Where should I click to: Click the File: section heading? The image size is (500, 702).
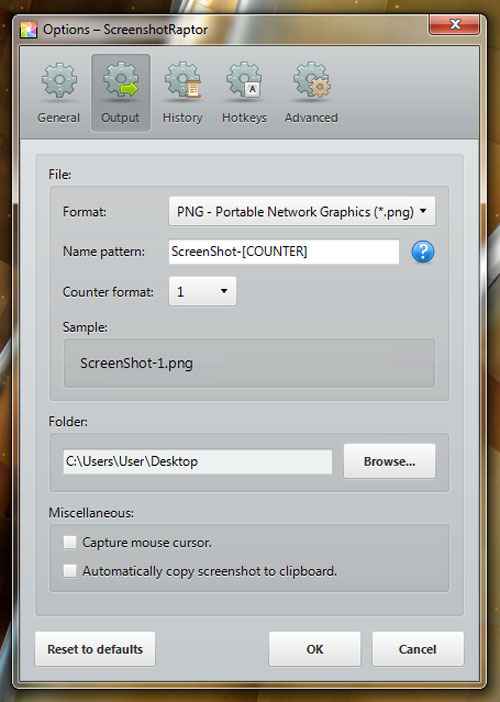click(x=60, y=174)
